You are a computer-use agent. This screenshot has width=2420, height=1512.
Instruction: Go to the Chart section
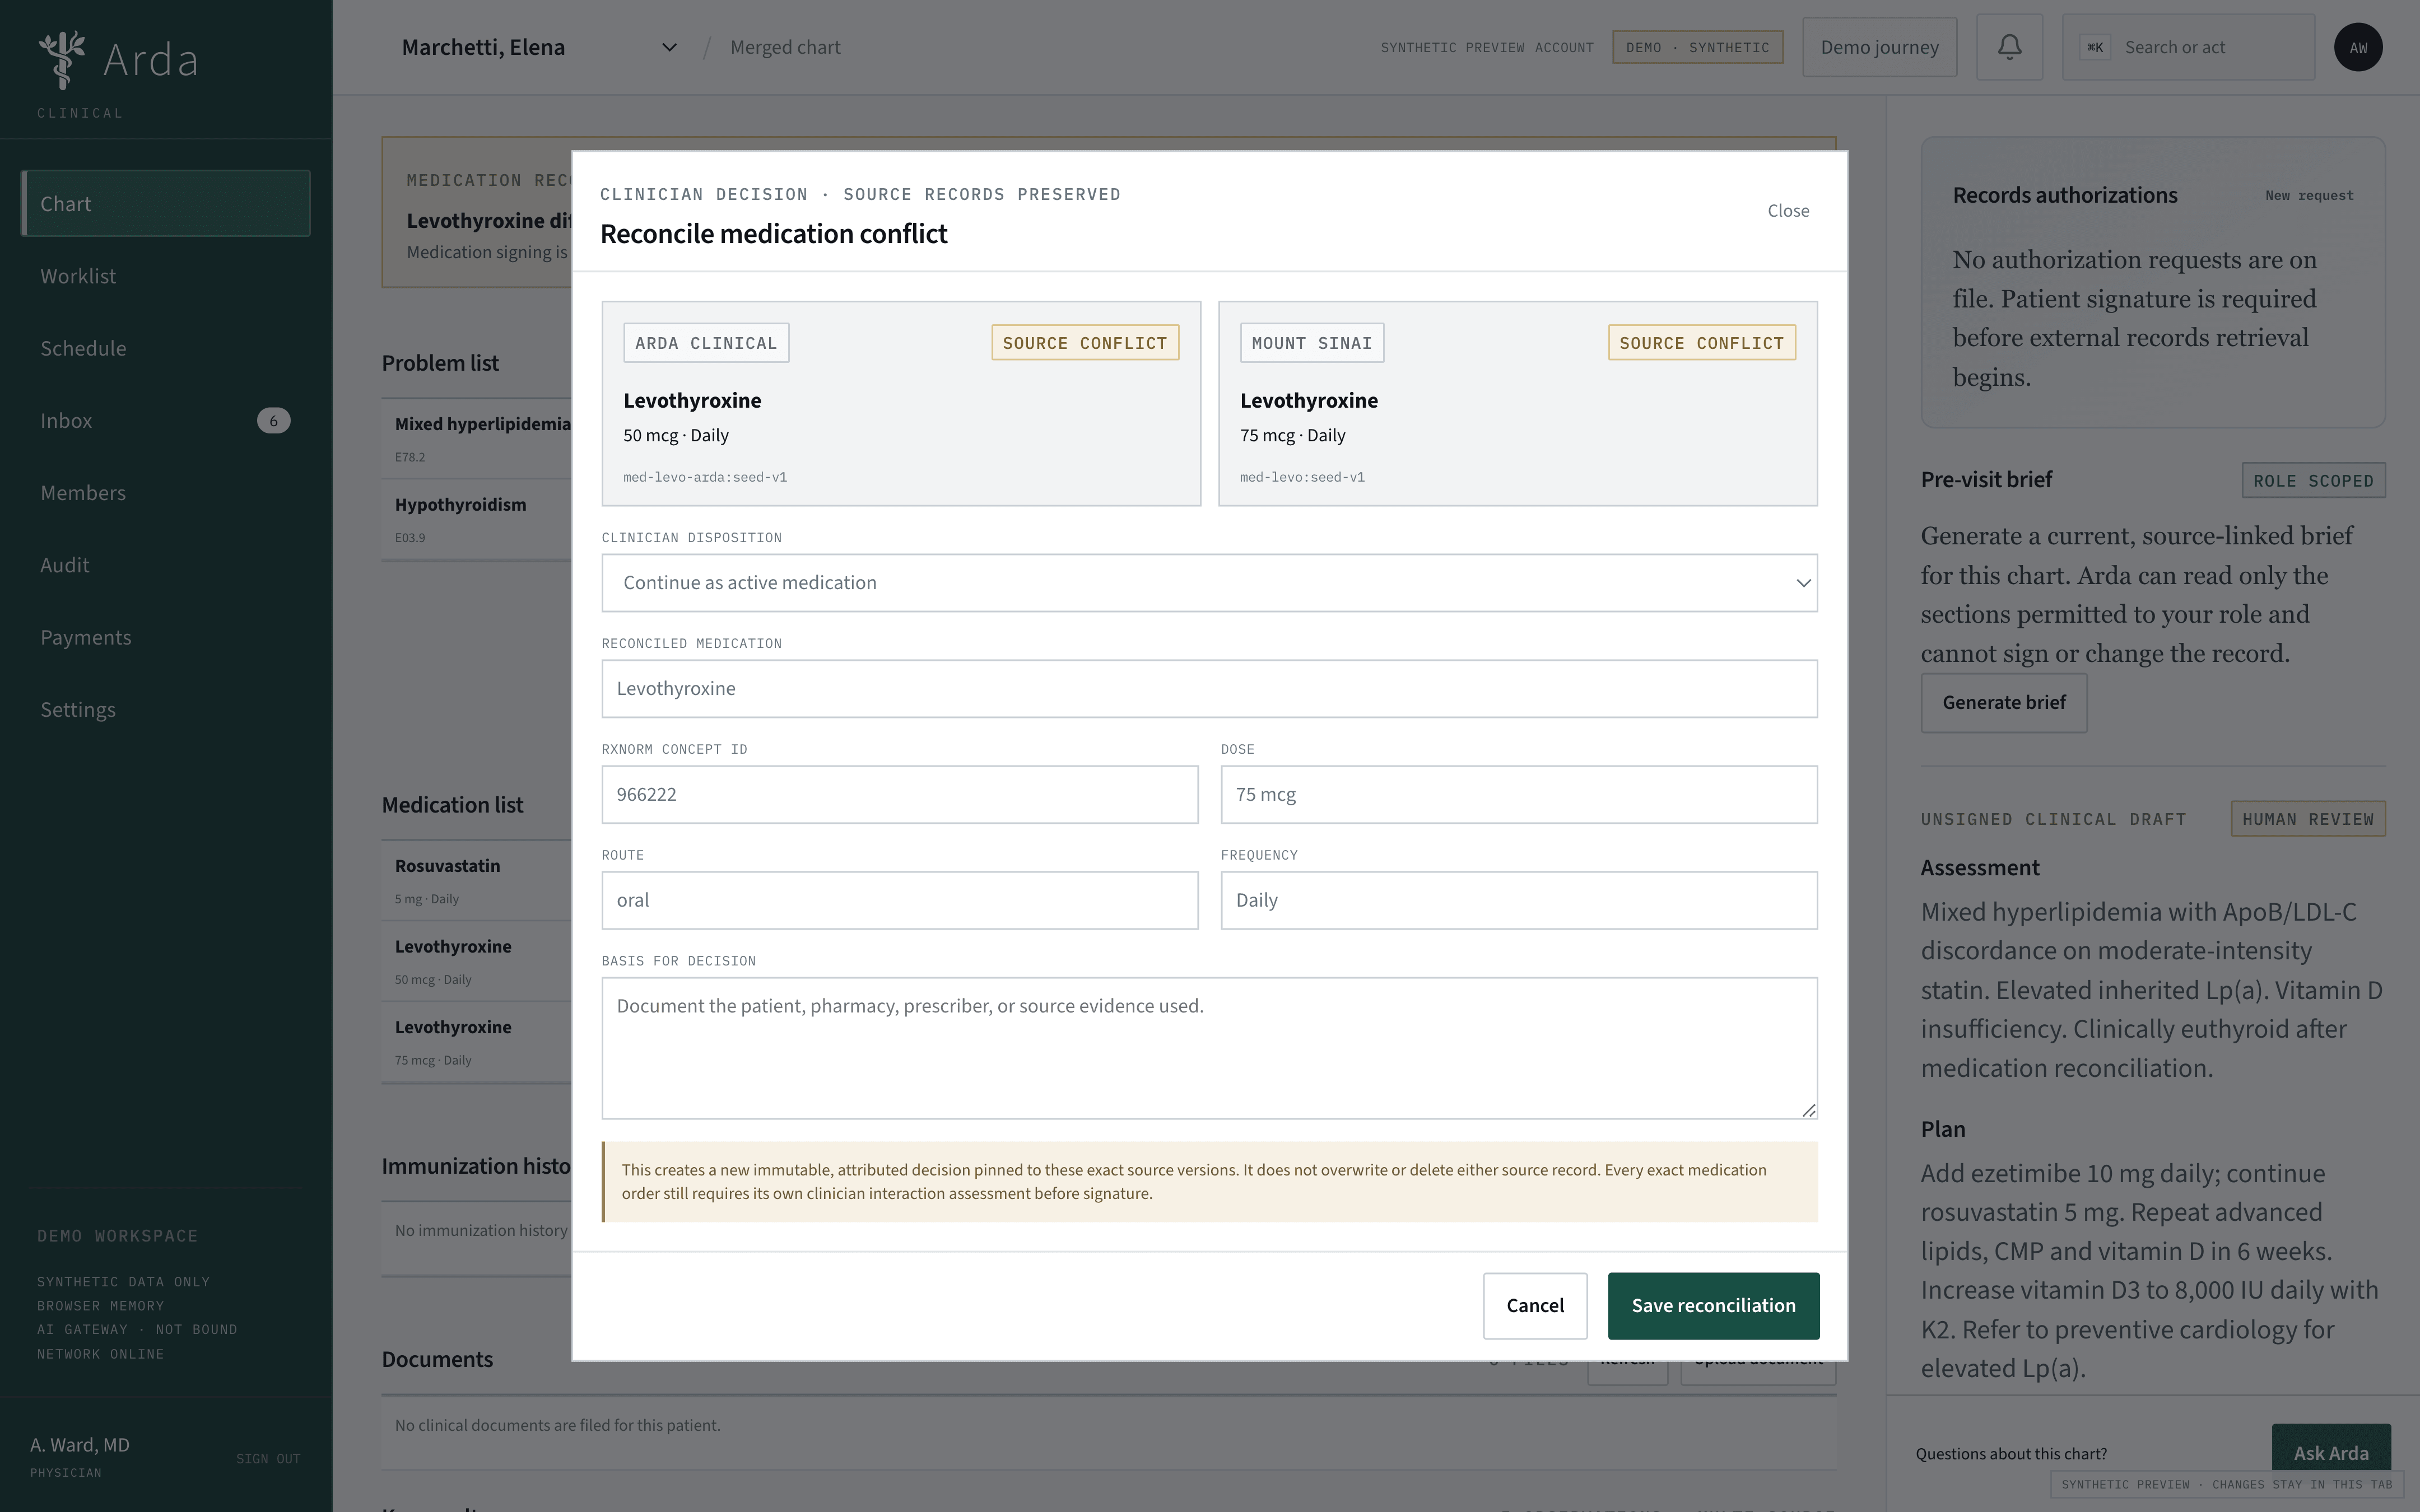[166, 203]
